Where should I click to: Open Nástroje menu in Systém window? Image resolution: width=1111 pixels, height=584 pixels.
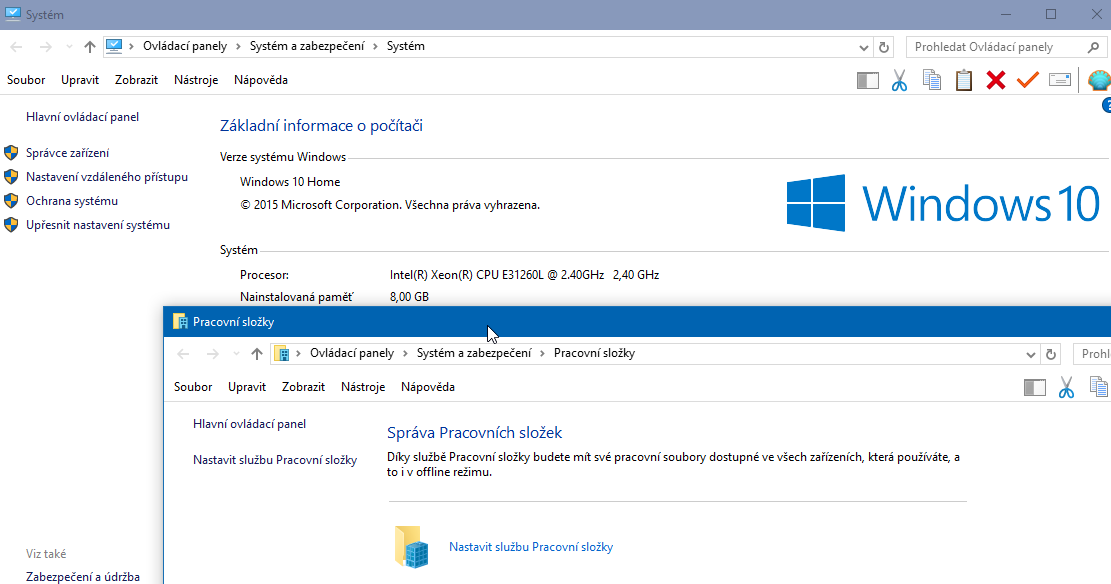tap(196, 80)
